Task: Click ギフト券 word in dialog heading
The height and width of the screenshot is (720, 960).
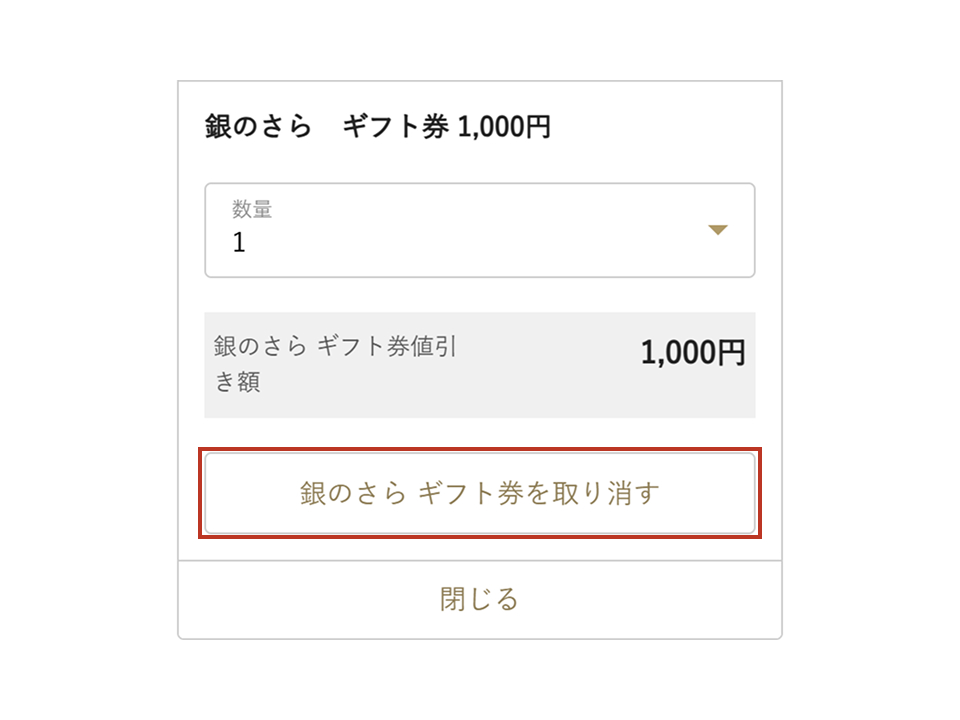Action: click(395, 128)
